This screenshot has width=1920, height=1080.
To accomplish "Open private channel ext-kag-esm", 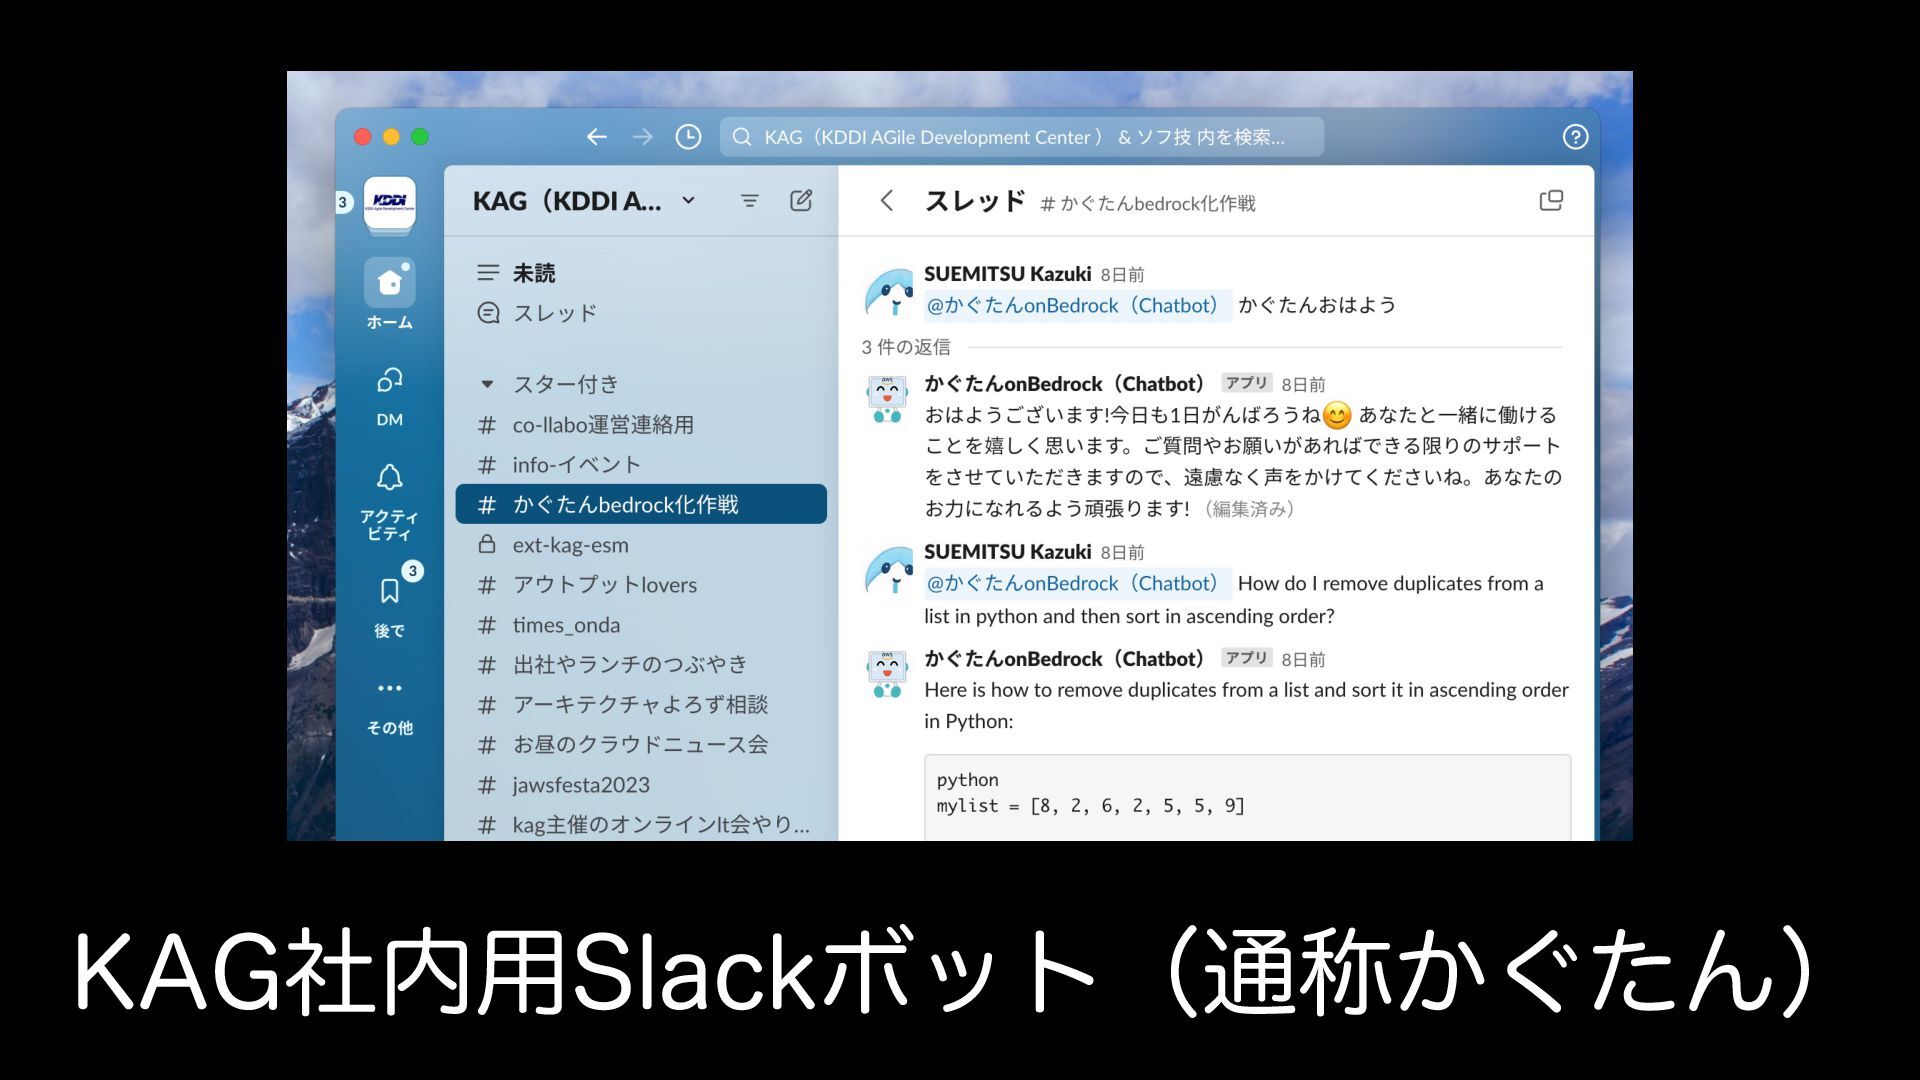I will point(641,545).
